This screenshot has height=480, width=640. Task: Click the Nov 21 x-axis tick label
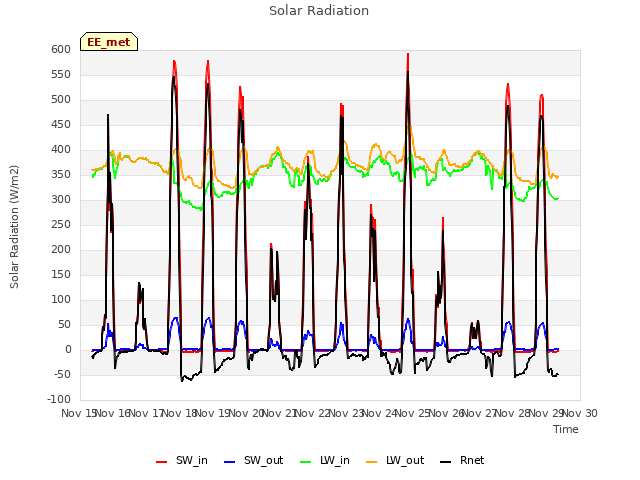[280, 413]
